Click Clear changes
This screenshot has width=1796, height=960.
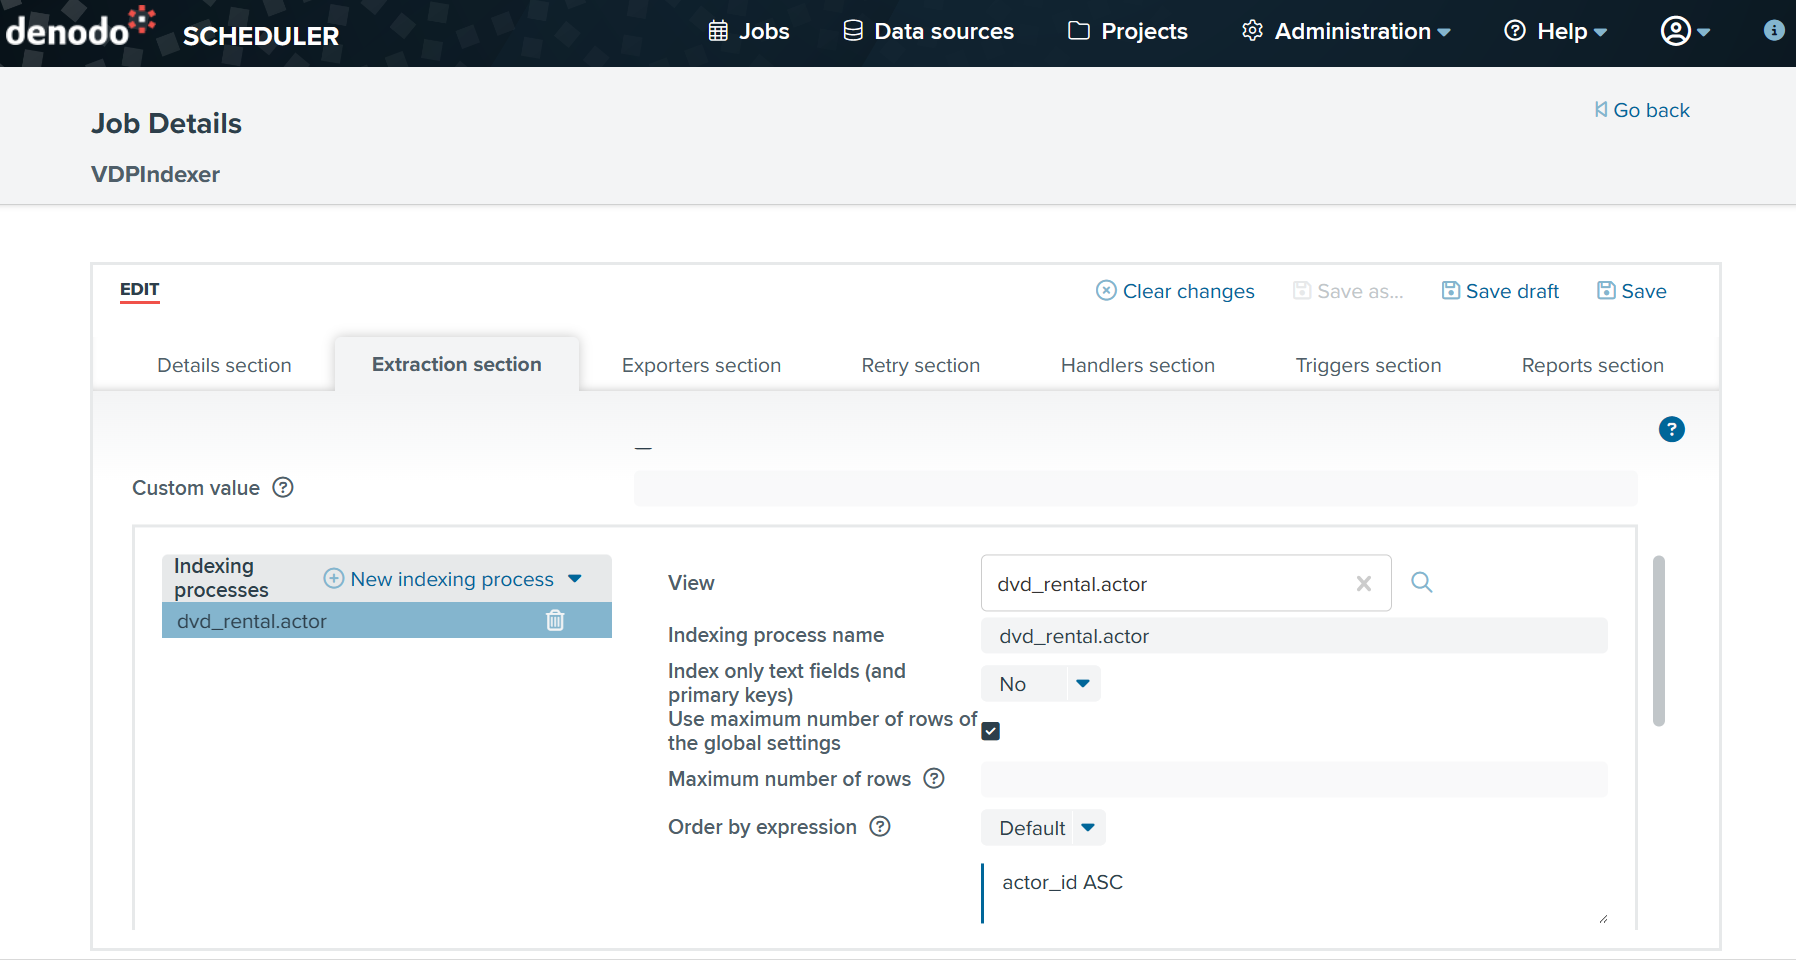point(1175,291)
